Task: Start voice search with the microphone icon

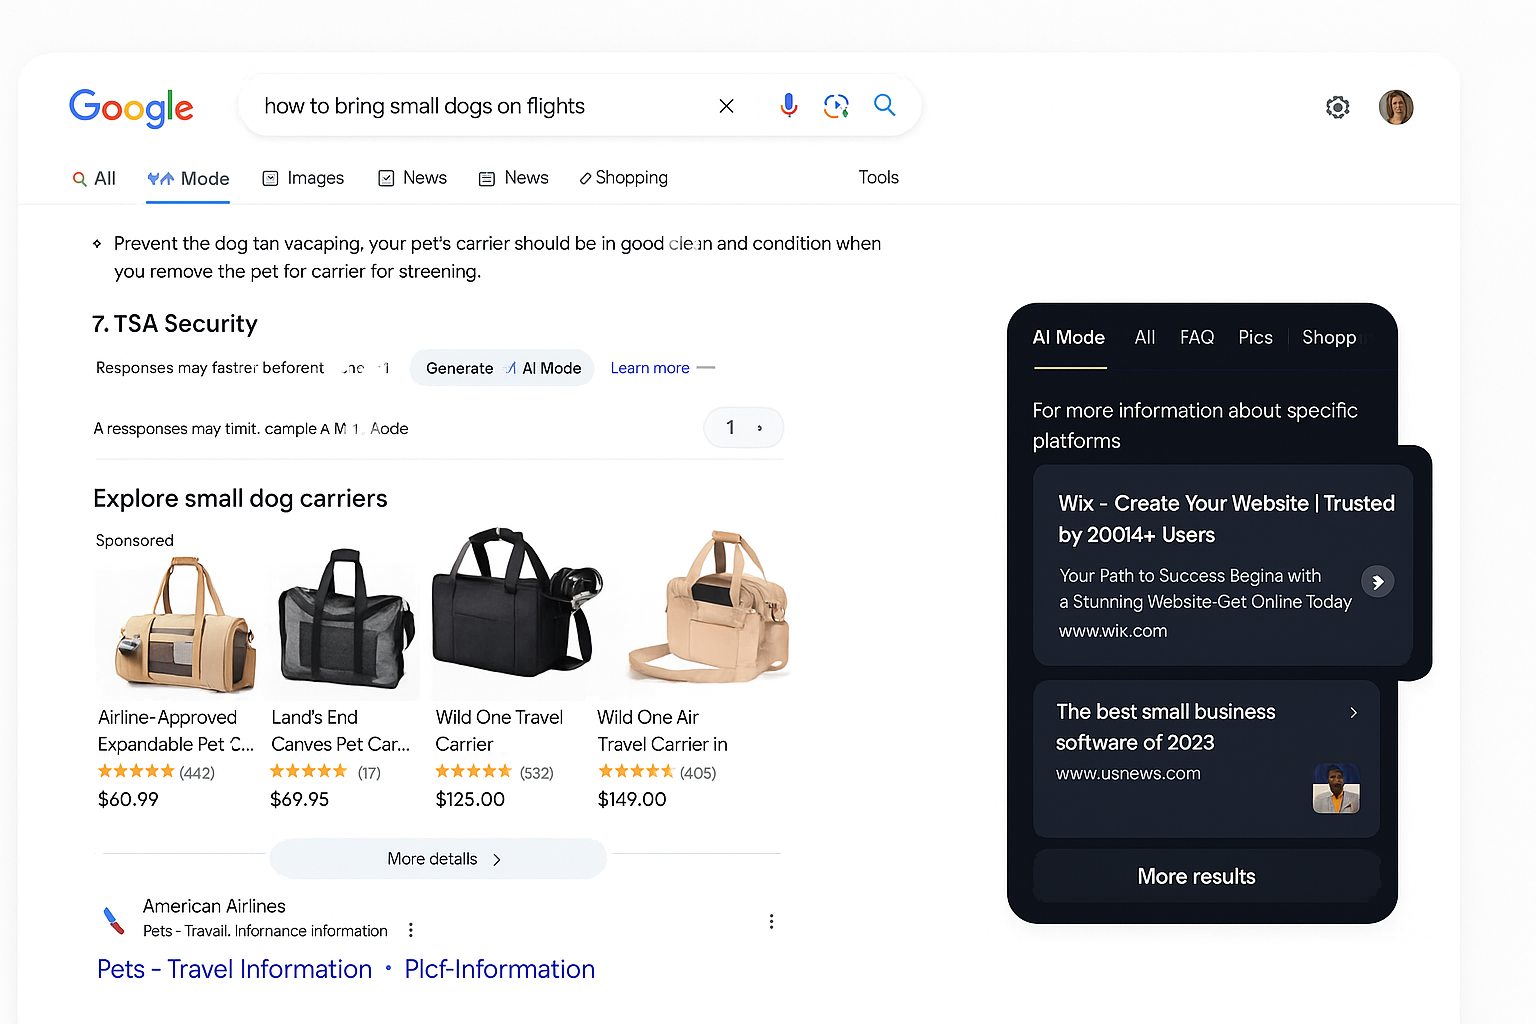Action: click(788, 105)
